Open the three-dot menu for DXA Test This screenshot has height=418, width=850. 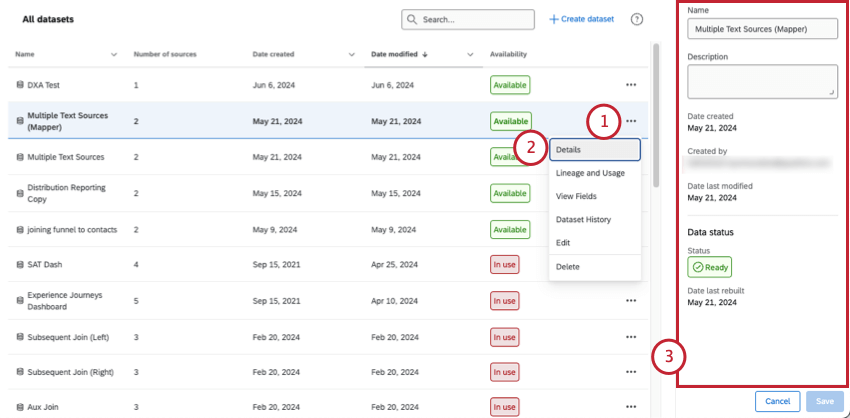pyautogui.click(x=630, y=85)
